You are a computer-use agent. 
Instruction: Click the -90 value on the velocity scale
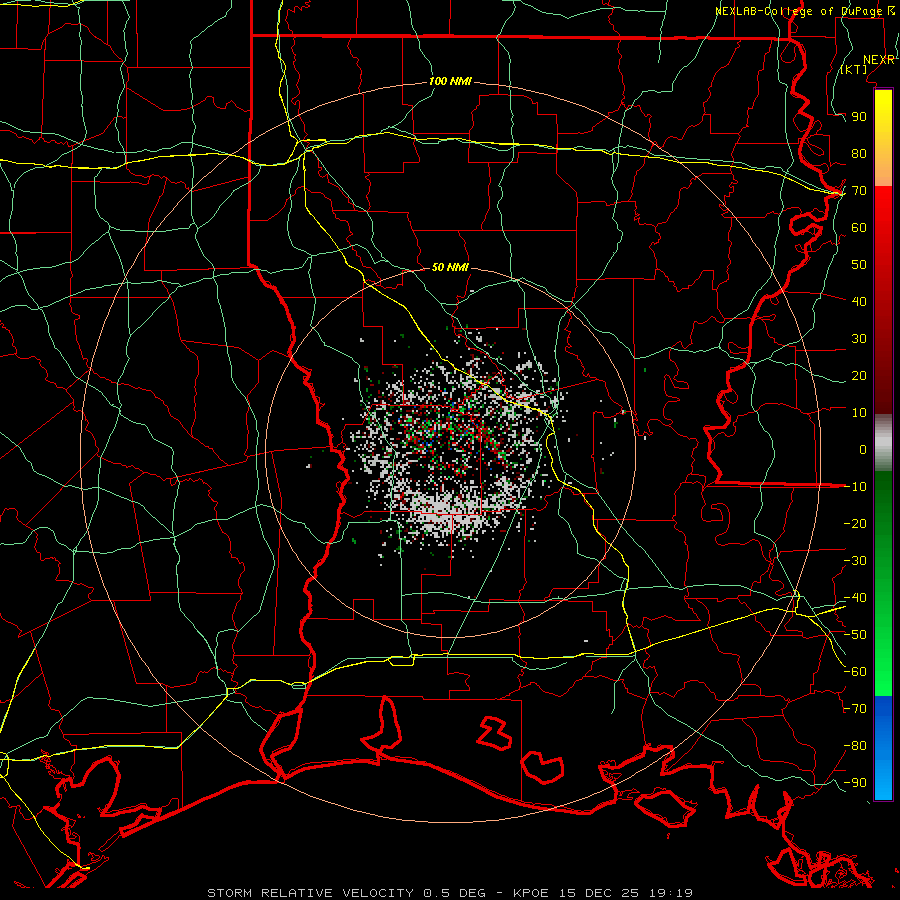click(x=855, y=783)
